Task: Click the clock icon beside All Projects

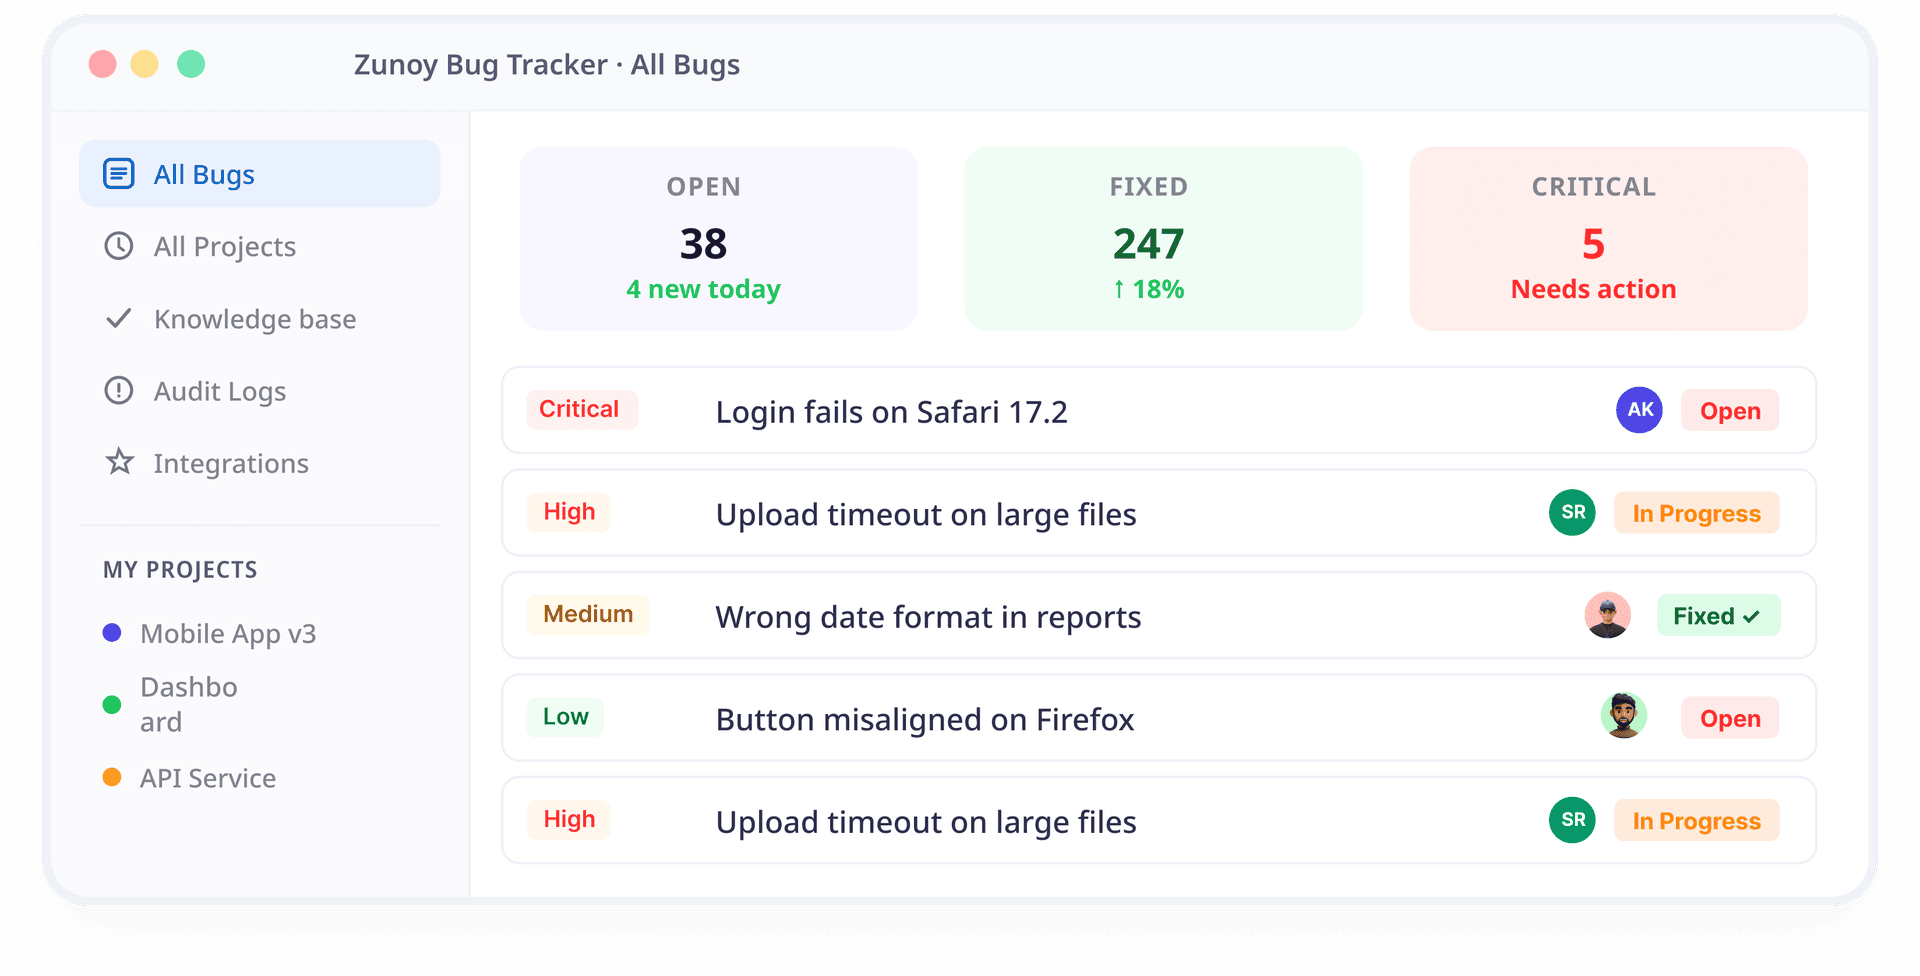Action: pyautogui.click(x=119, y=246)
